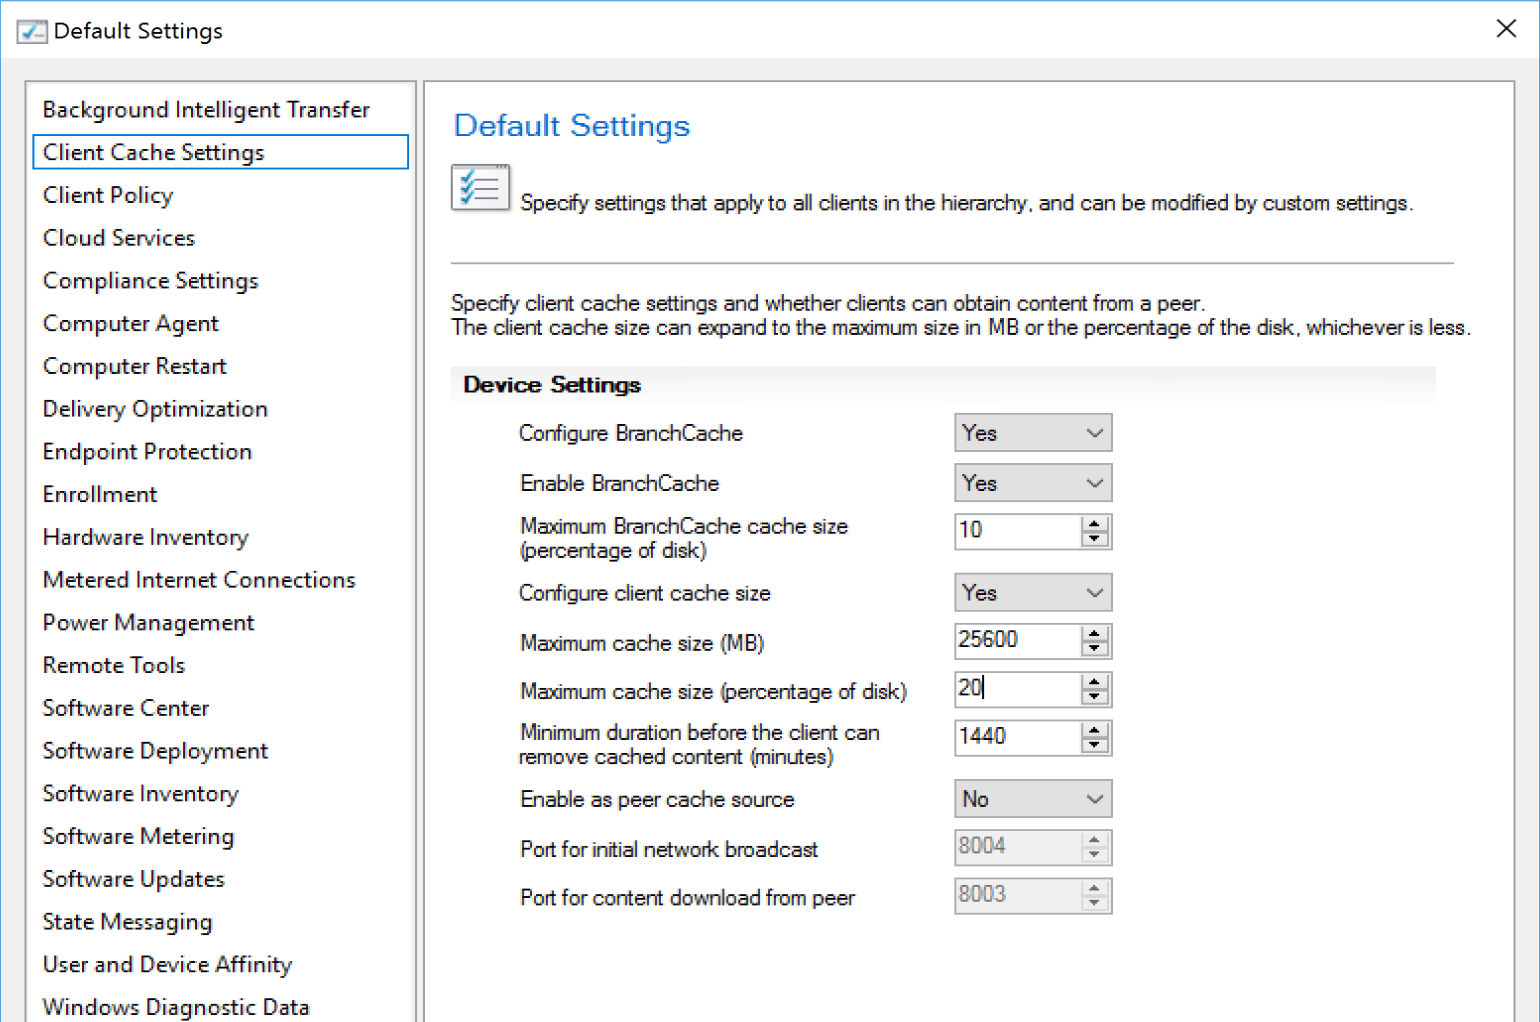Click the Default Settings checklist icon
The image size is (1540, 1022).
coord(480,188)
